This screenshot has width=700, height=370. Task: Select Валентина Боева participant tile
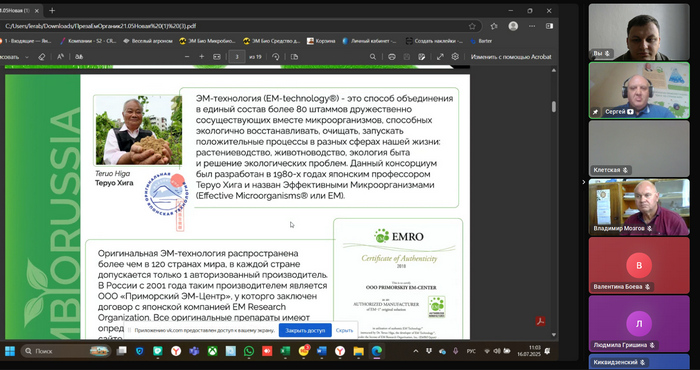click(639, 266)
